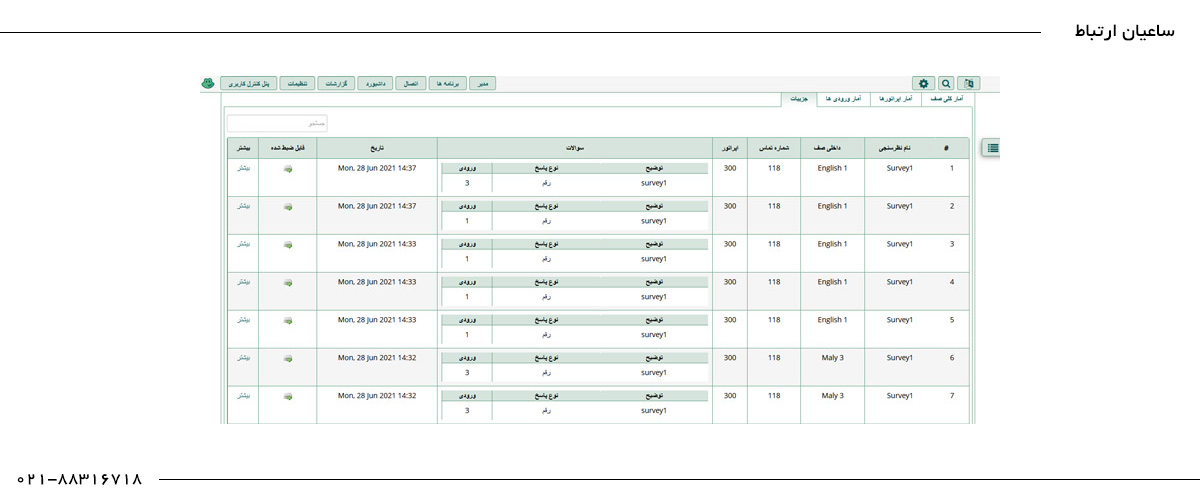1200x500 pixels.
Task: Click date Mon, 28 Jun 2021 14:33 in row 5
Action: click(x=377, y=320)
